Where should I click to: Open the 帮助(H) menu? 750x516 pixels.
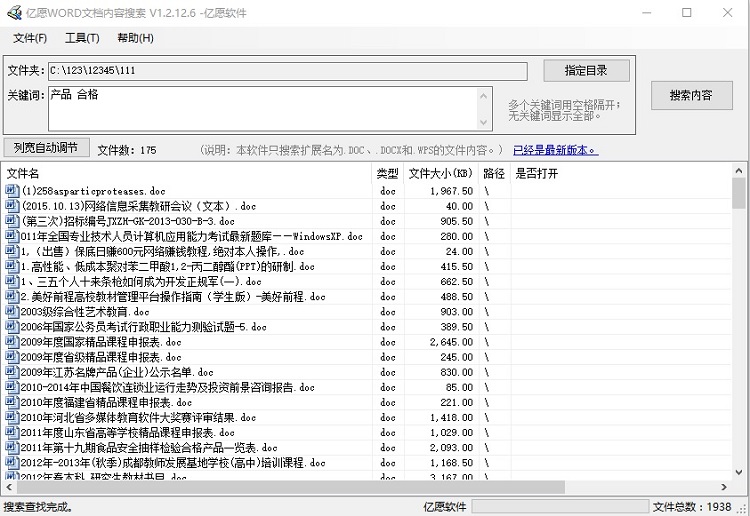(135, 38)
